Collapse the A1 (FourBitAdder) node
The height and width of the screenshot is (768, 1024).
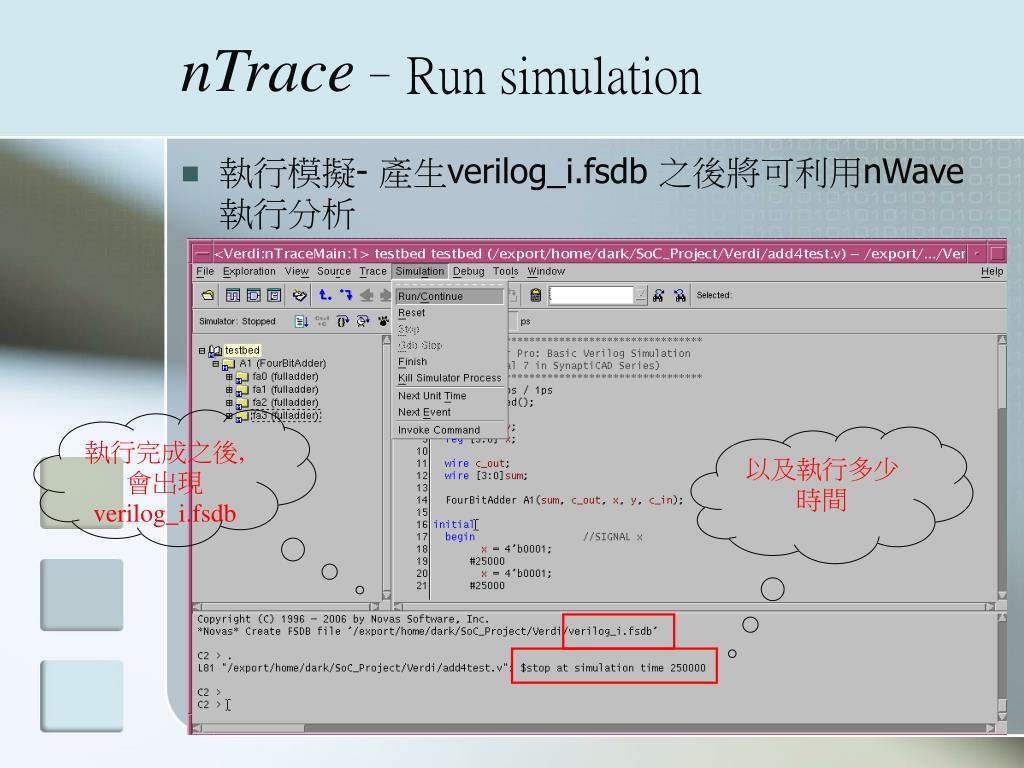pos(216,364)
